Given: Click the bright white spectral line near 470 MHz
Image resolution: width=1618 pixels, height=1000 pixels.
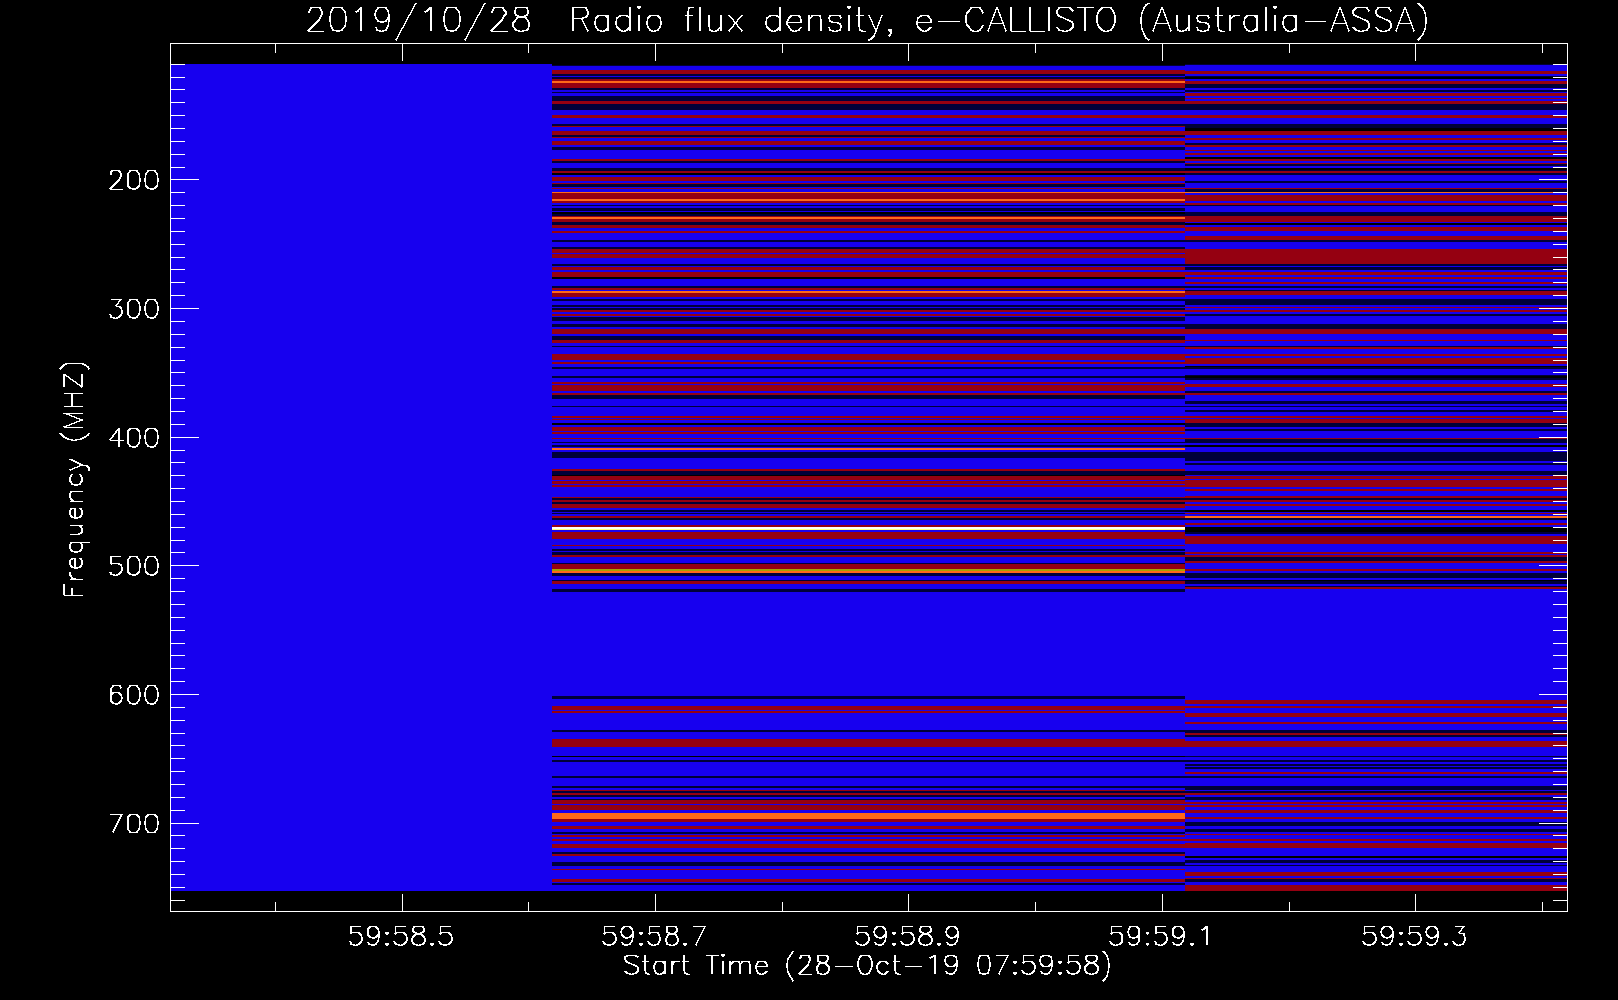Looking at the screenshot, I should [x=868, y=528].
